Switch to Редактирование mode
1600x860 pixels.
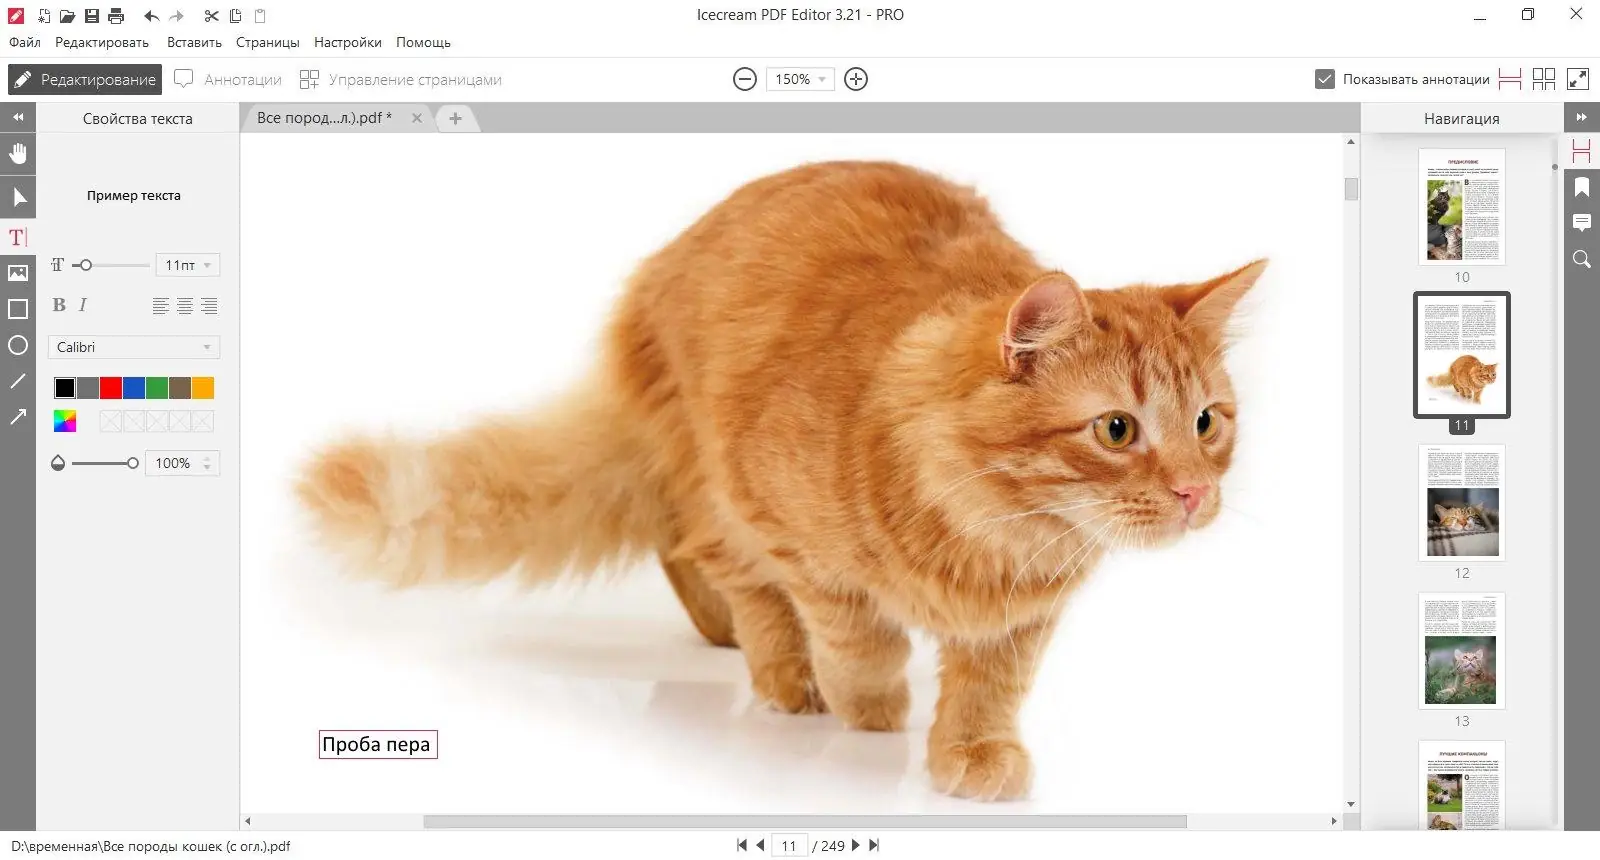pos(85,79)
